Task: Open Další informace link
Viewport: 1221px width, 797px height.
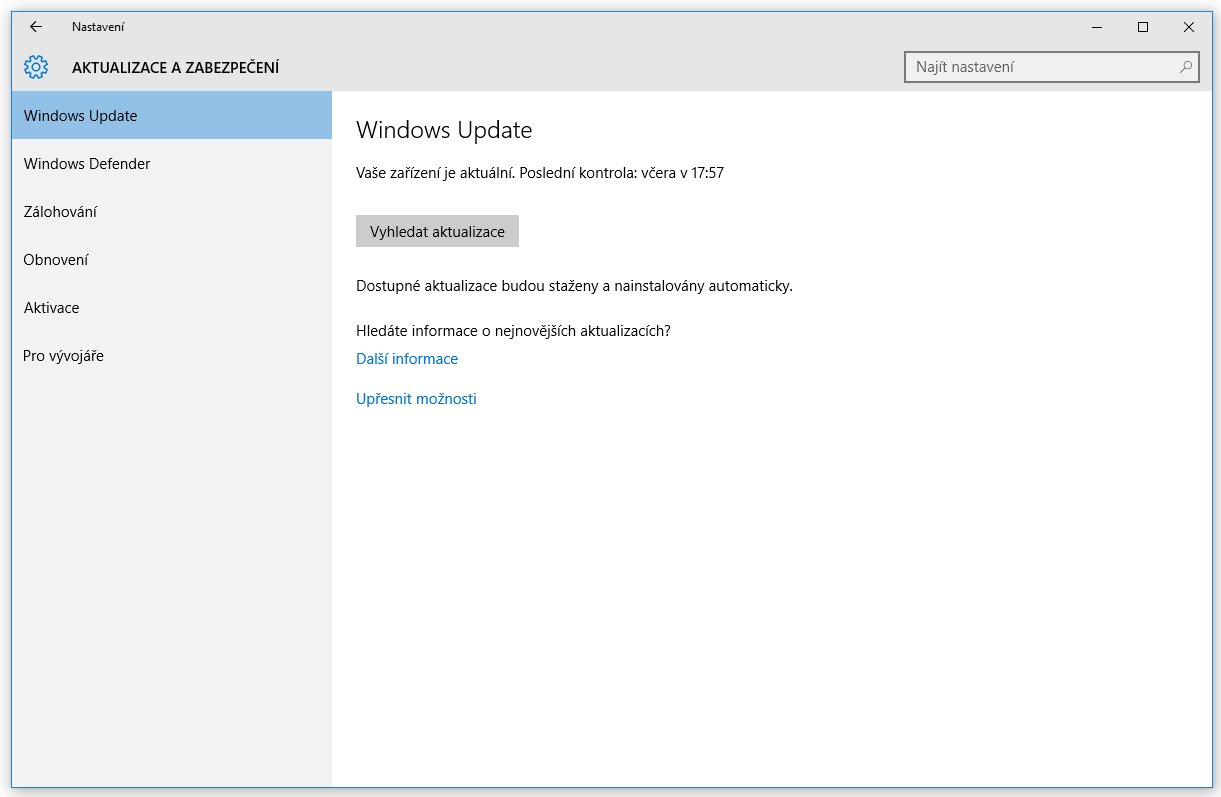Action: tap(407, 358)
